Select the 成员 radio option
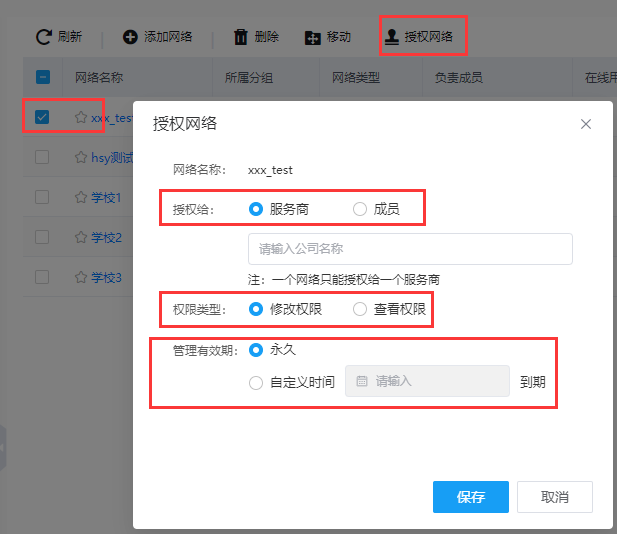Viewport: 617px width, 534px height. point(360,209)
